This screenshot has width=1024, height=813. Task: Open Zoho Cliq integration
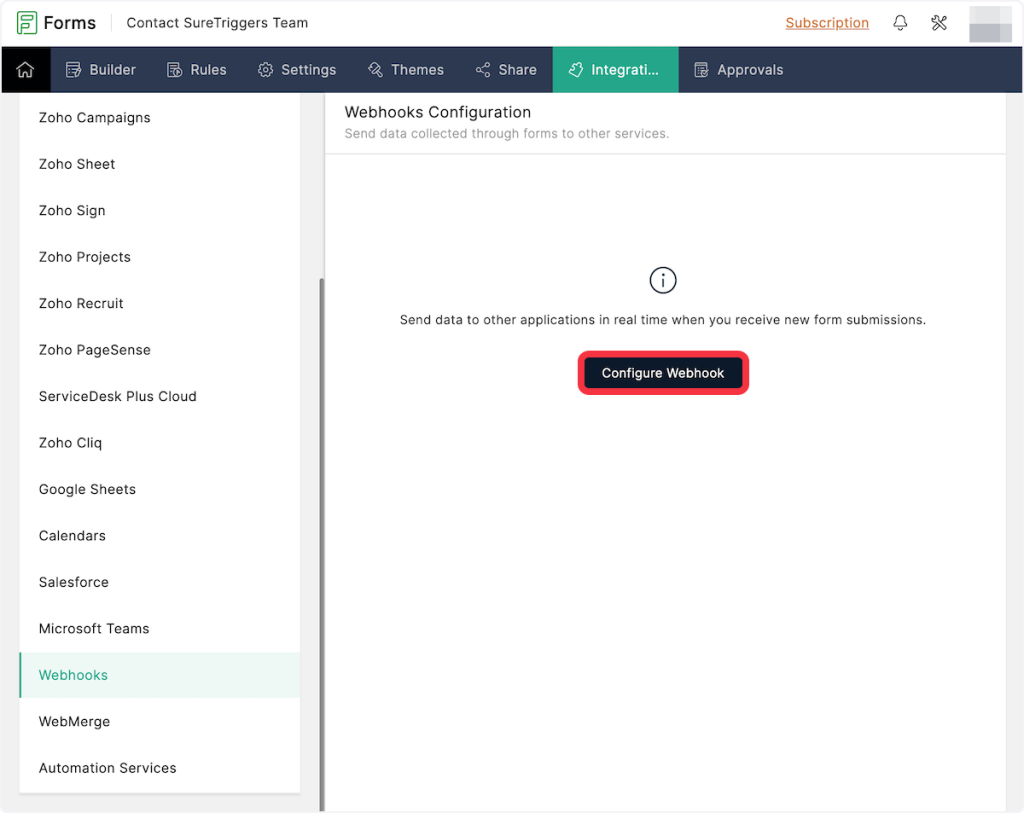[x=70, y=443]
